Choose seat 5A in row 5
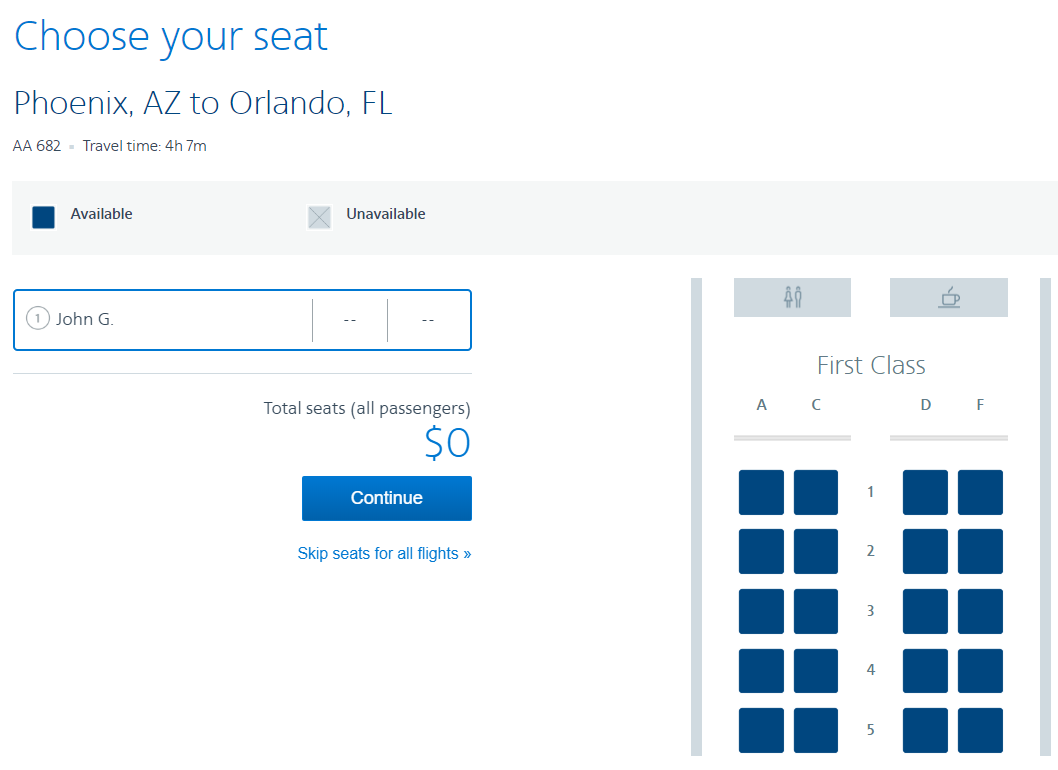Image resolution: width=1058 pixels, height=770 pixels. click(x=761, y=730)
